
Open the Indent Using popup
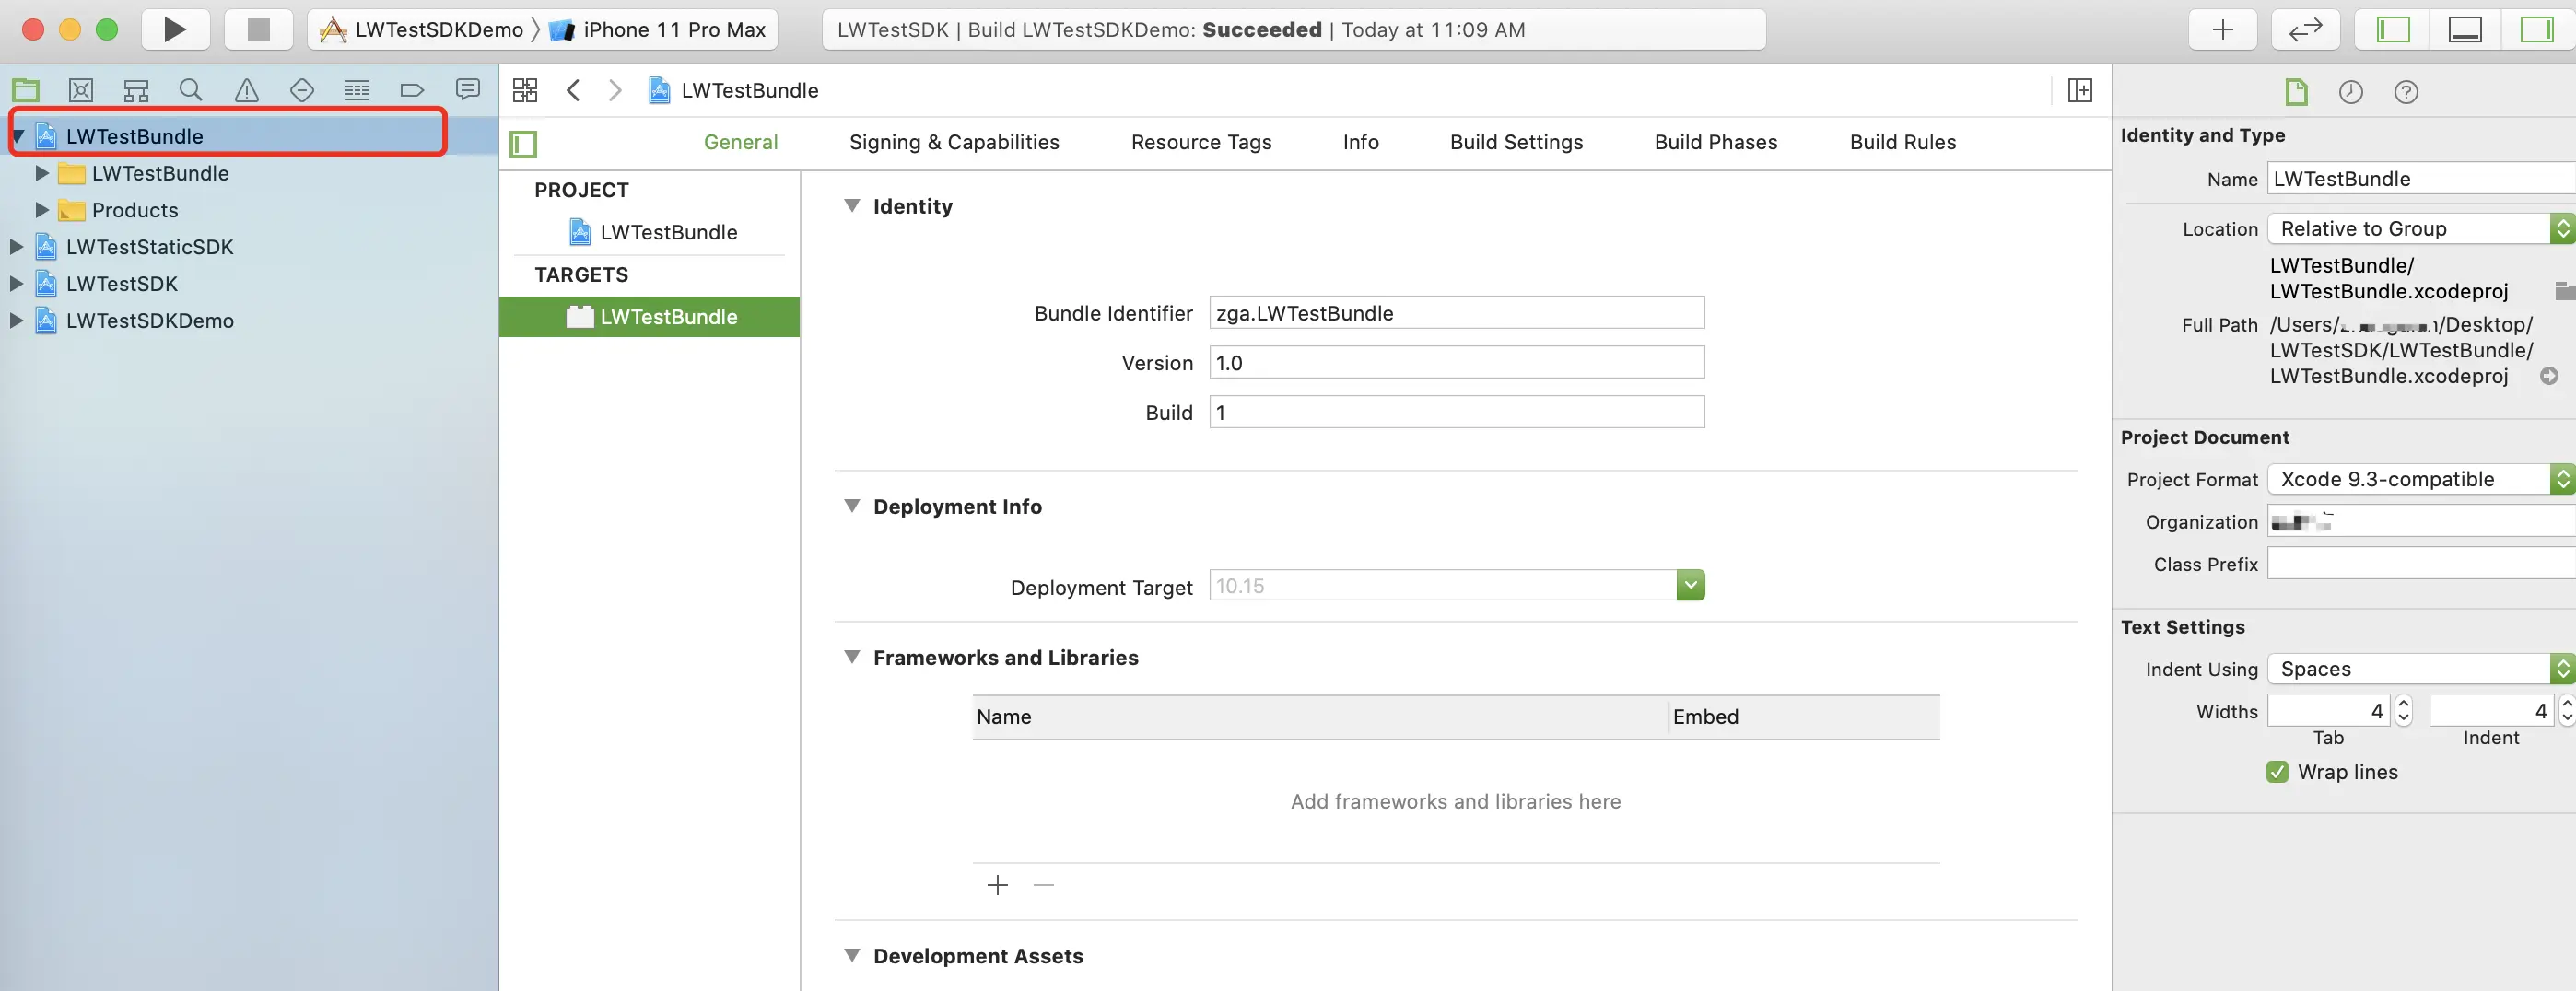coord(2420,669)
